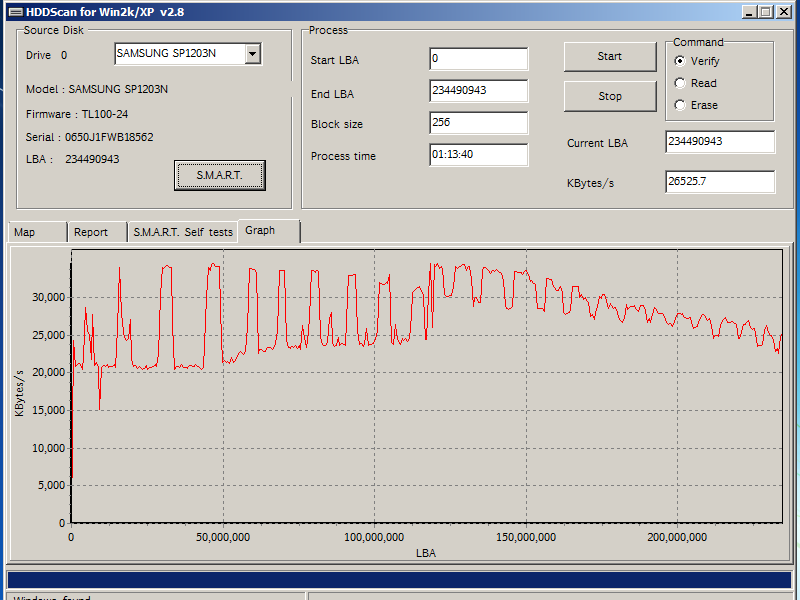Screen dimensions: 800x600
Task: Click the blue scan progress bar
Action: (x=399, y=580)
